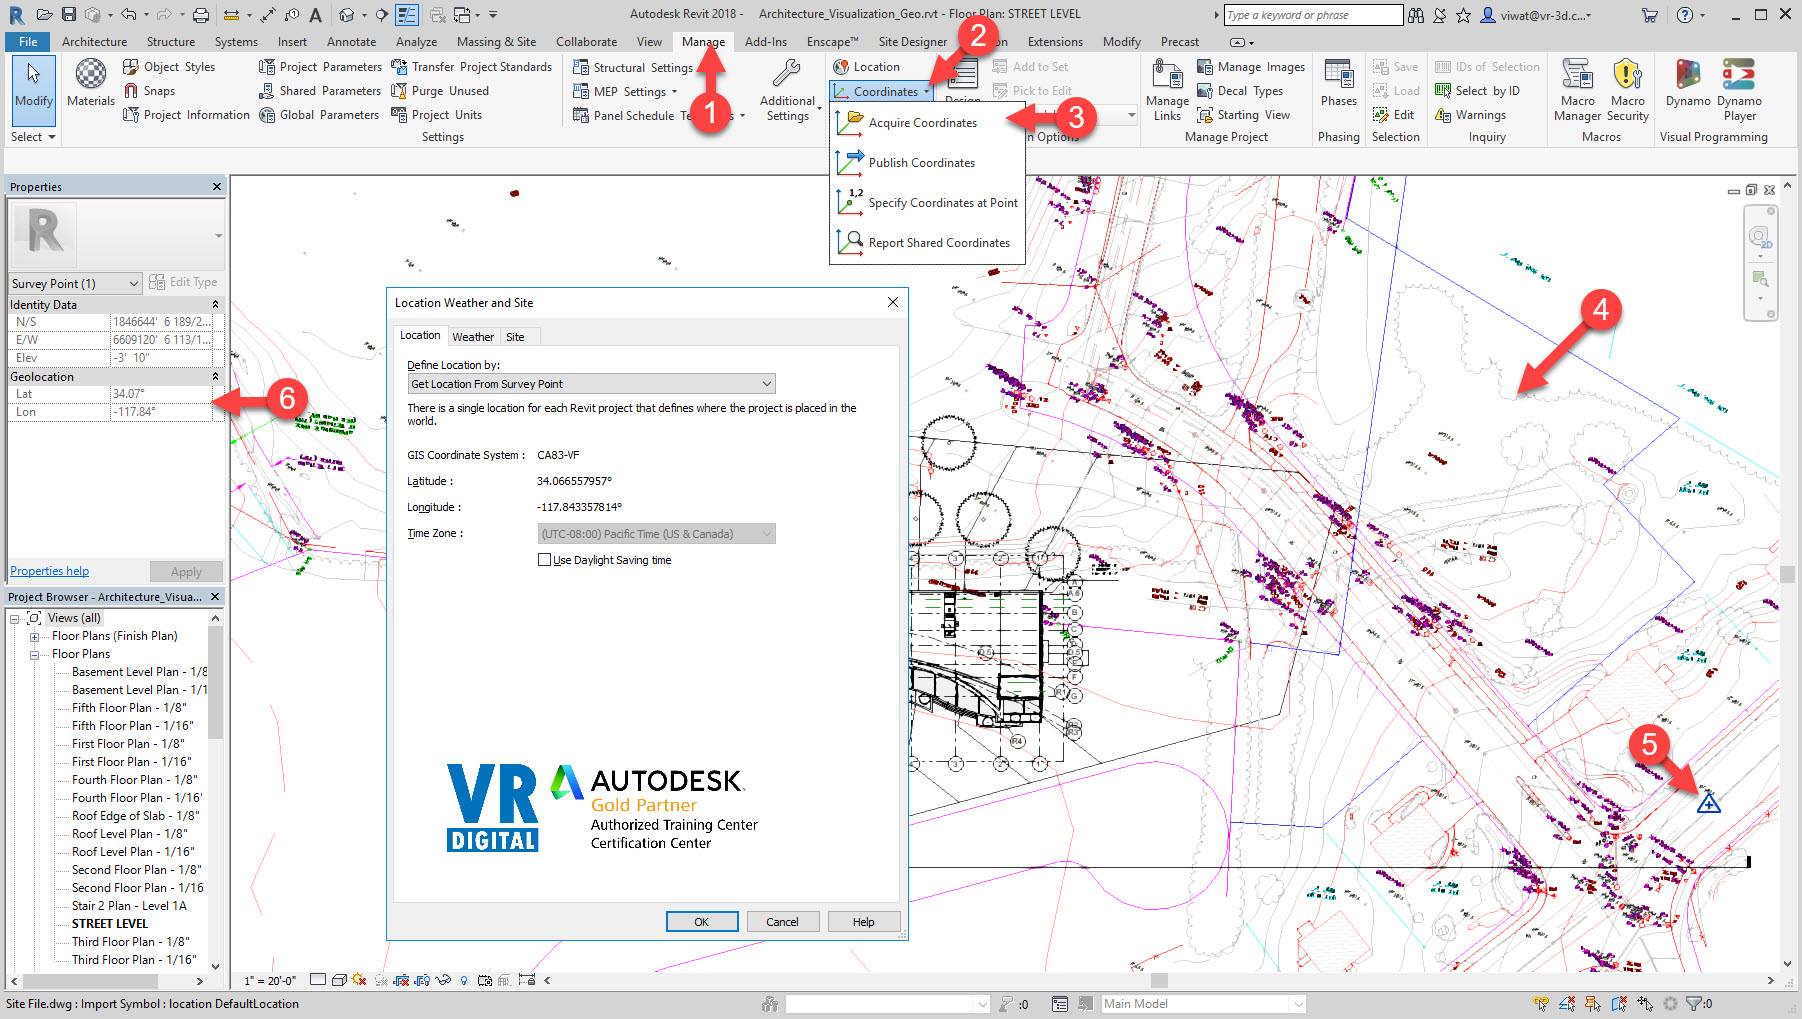Toggle Use Daylight Saving time checkbox
1802x1019 pixels.
(545, 560)
